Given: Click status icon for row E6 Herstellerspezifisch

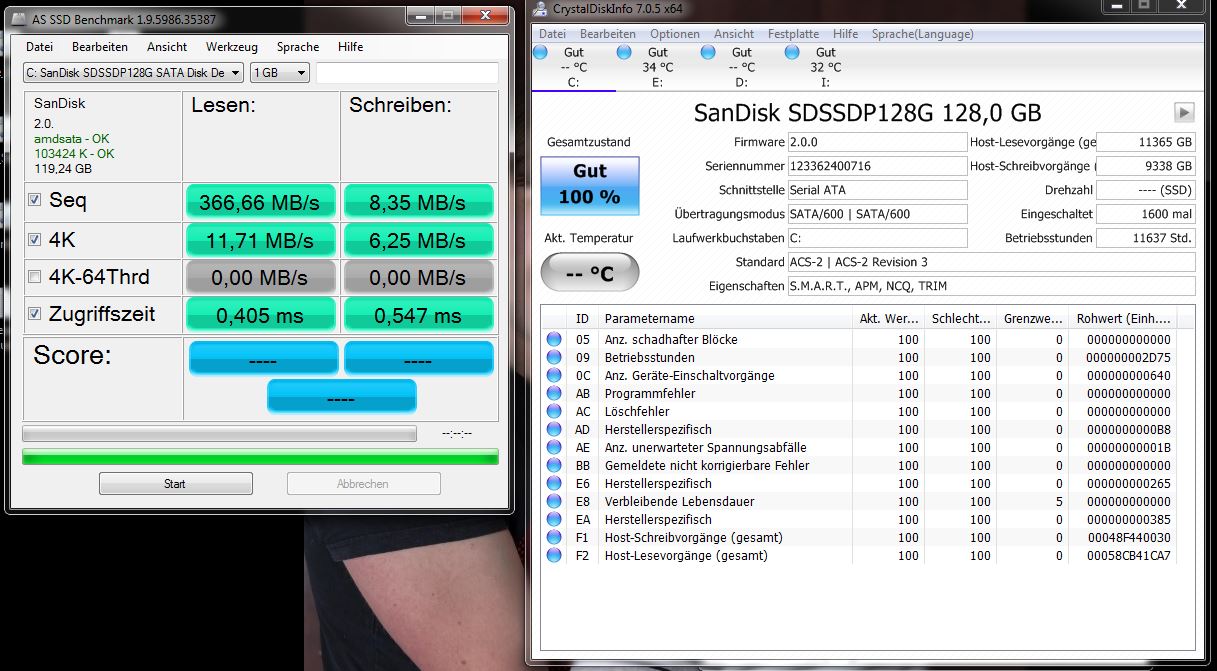Looking at the screenshot, I should [554, 483].
